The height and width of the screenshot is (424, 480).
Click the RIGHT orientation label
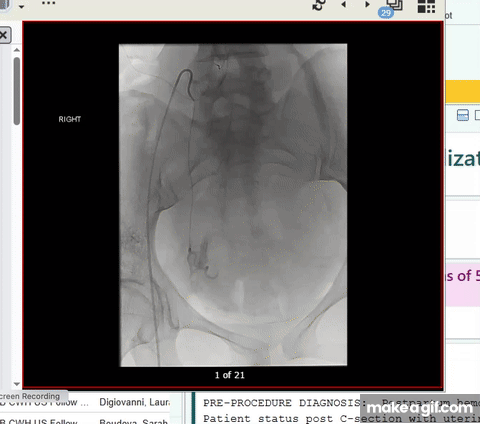click(70, 119)
